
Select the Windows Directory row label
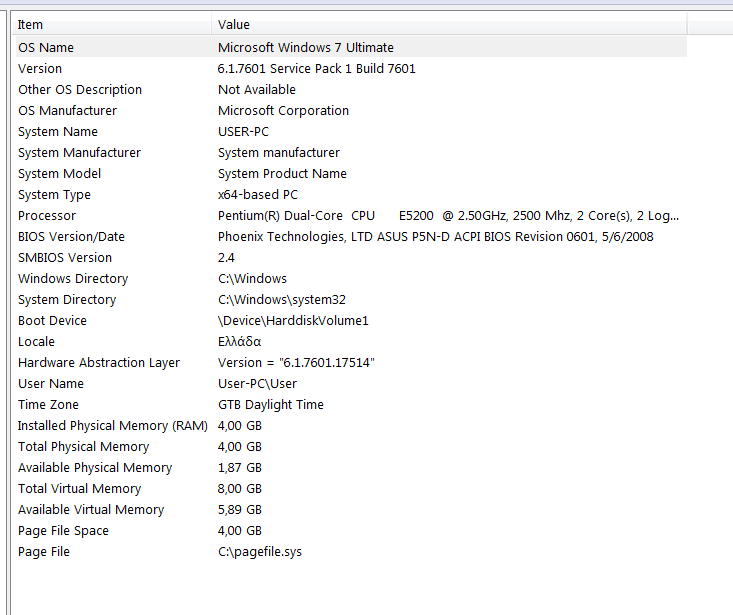[73, 279]
